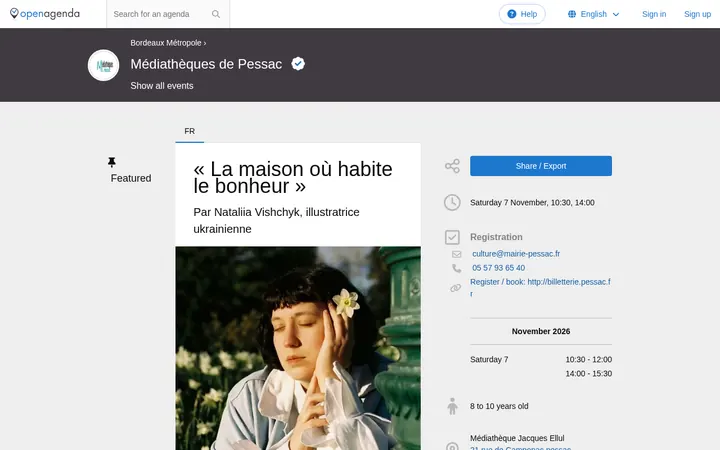Click the child age icon

click(x=452, y=406)
